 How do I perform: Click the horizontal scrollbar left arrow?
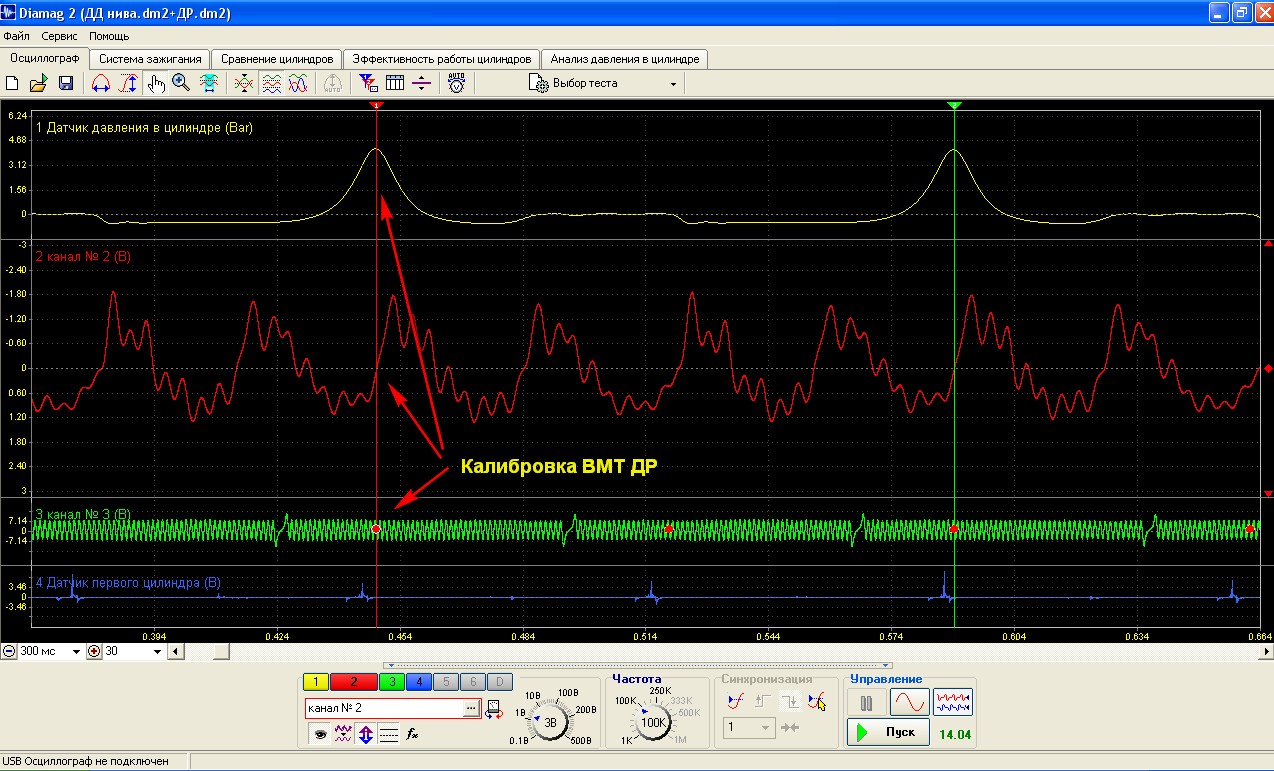coord(176,651)
